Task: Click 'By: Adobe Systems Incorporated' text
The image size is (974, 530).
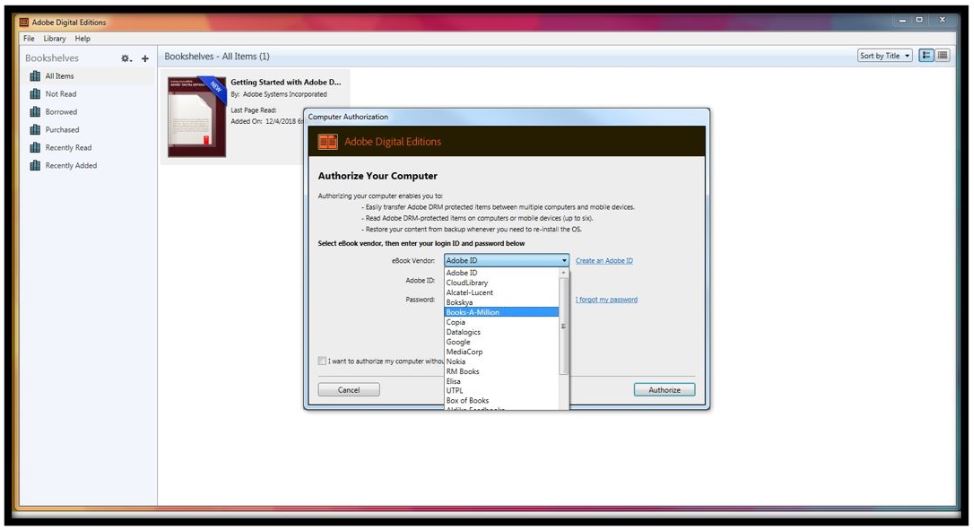Action: (x=279, y=94)
